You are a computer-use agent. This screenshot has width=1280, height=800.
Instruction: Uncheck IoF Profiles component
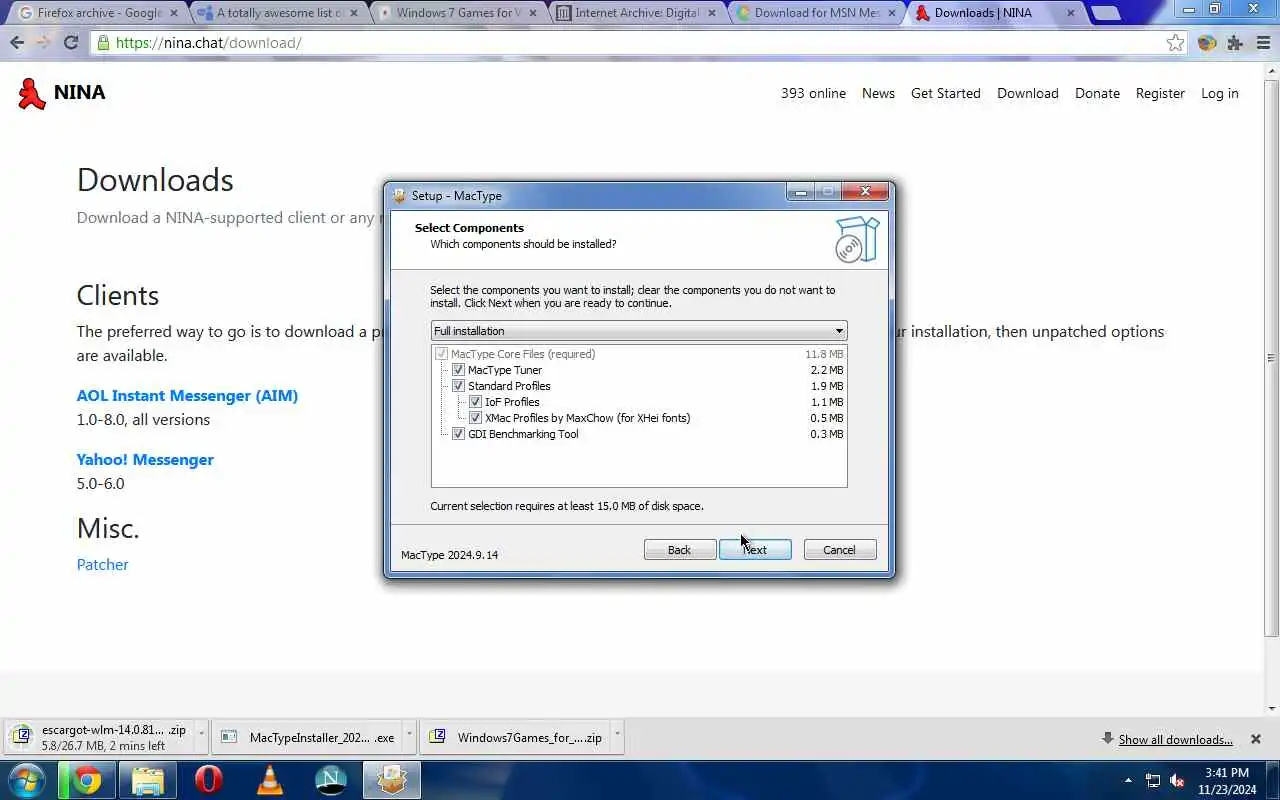pos(476,402)
